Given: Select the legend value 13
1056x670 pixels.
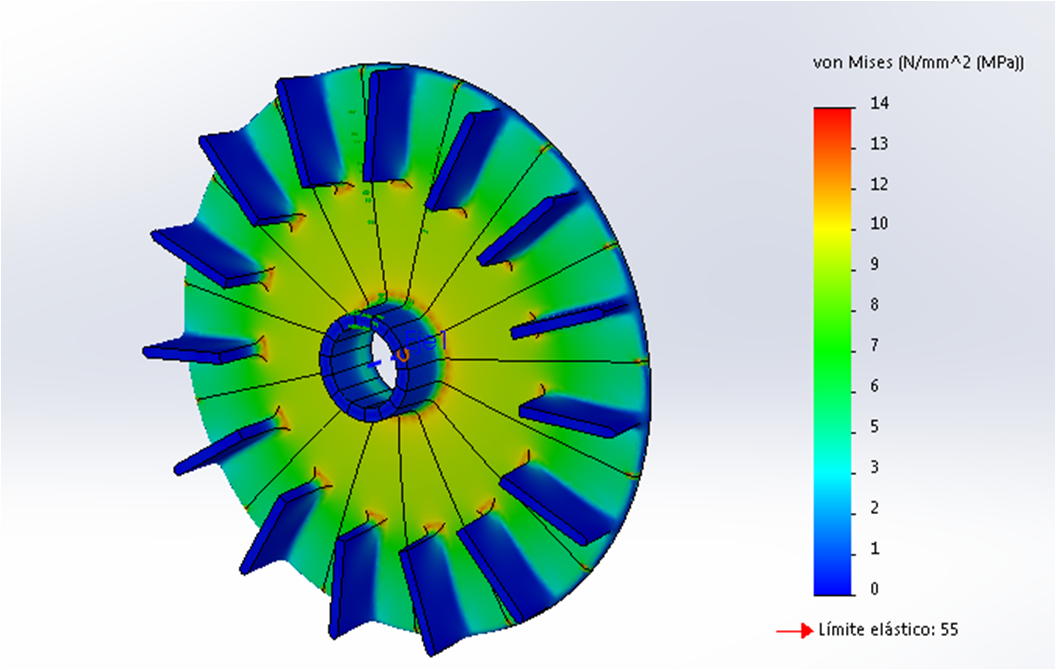Looking at the screenshot, I should coord(879,143).
